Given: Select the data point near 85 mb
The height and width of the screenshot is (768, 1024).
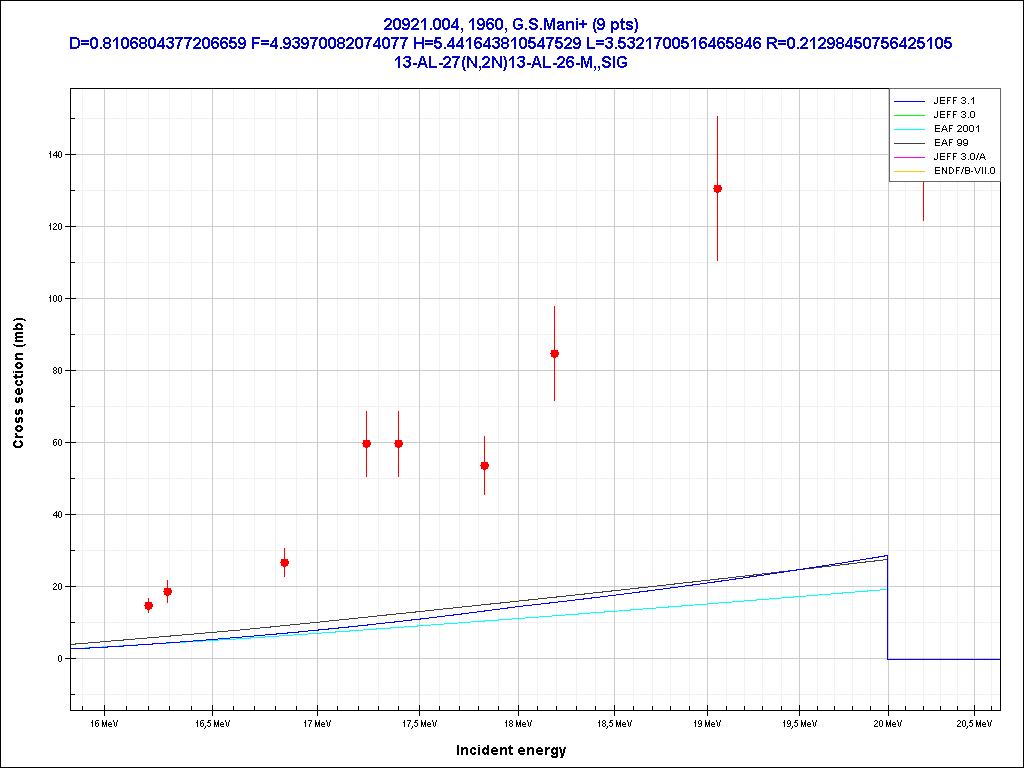Looking at the screenshot, I should [x=554, y=354].
